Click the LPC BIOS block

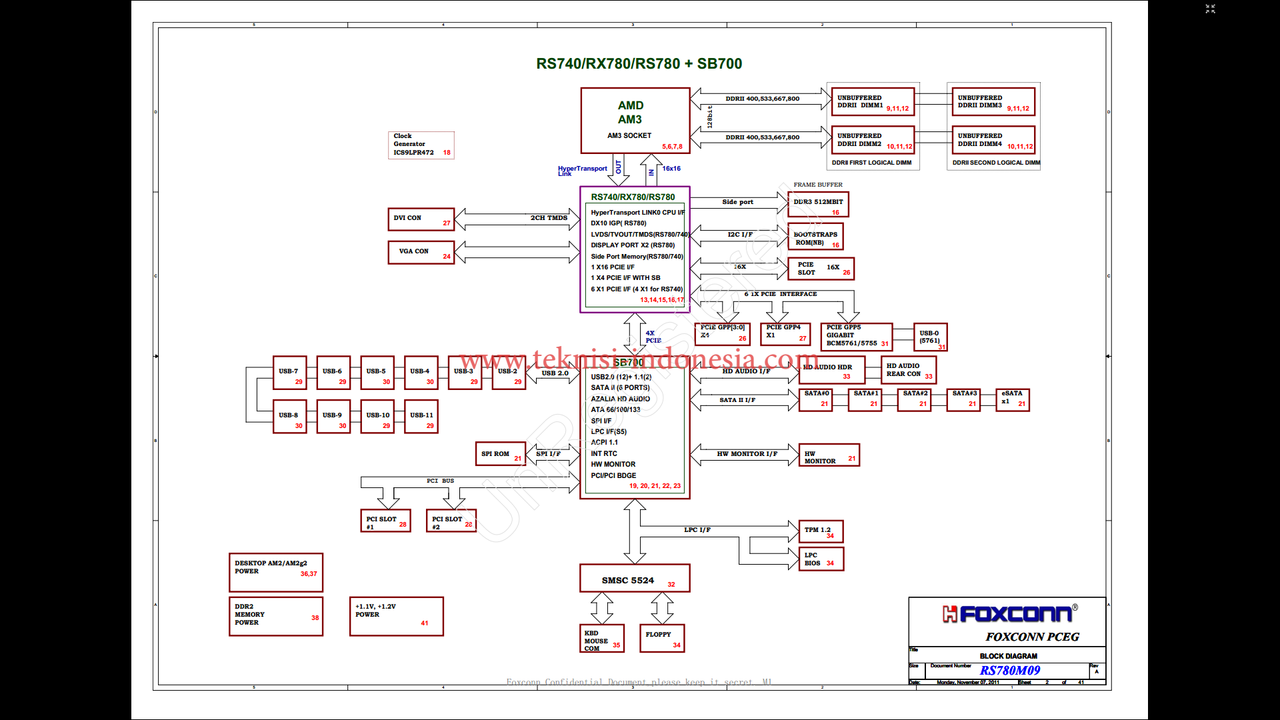click(822, 559)
